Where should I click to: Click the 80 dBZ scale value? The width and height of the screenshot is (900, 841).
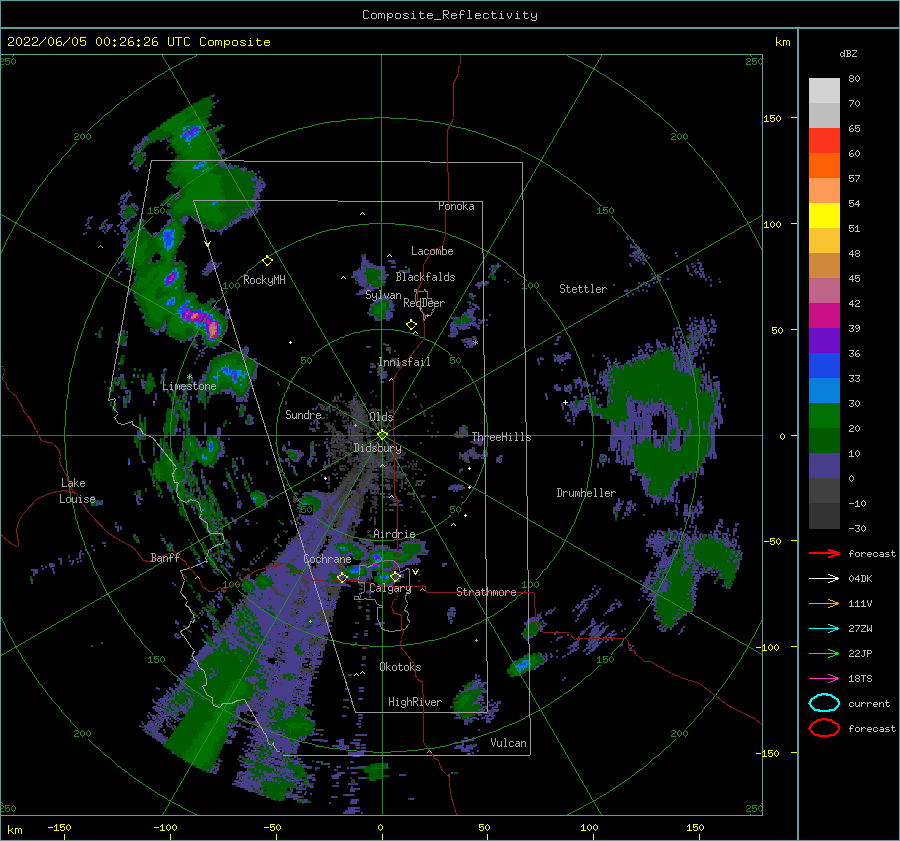pos(854,79)
